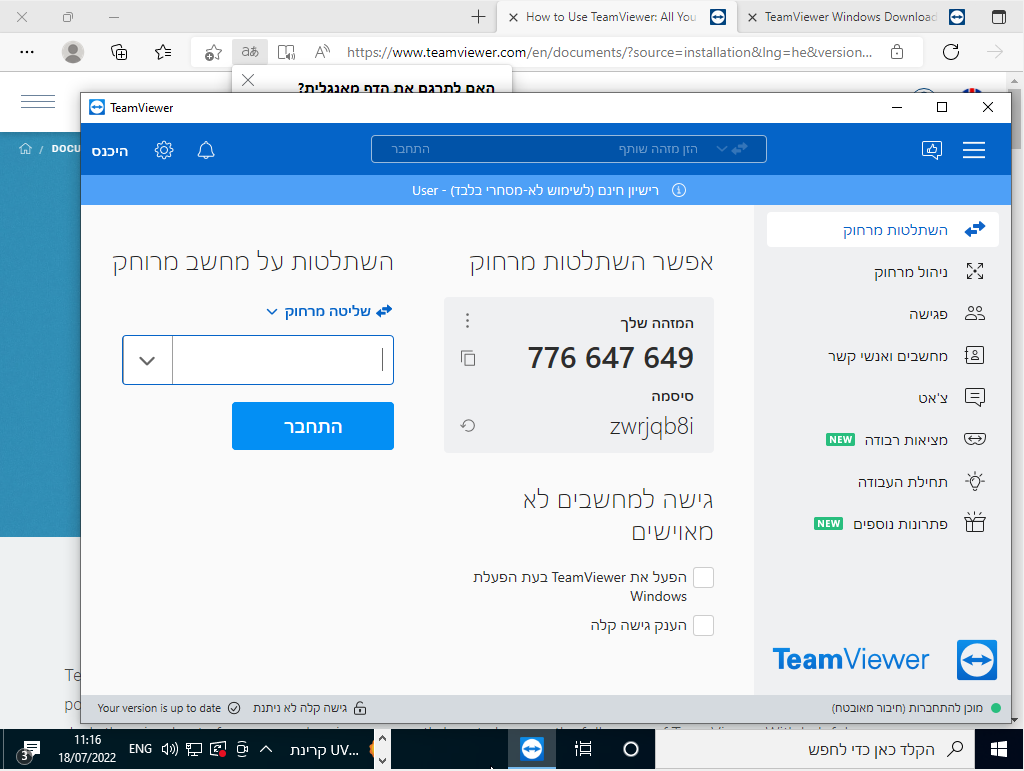Open action center notifications icon

tap(29, 750)
